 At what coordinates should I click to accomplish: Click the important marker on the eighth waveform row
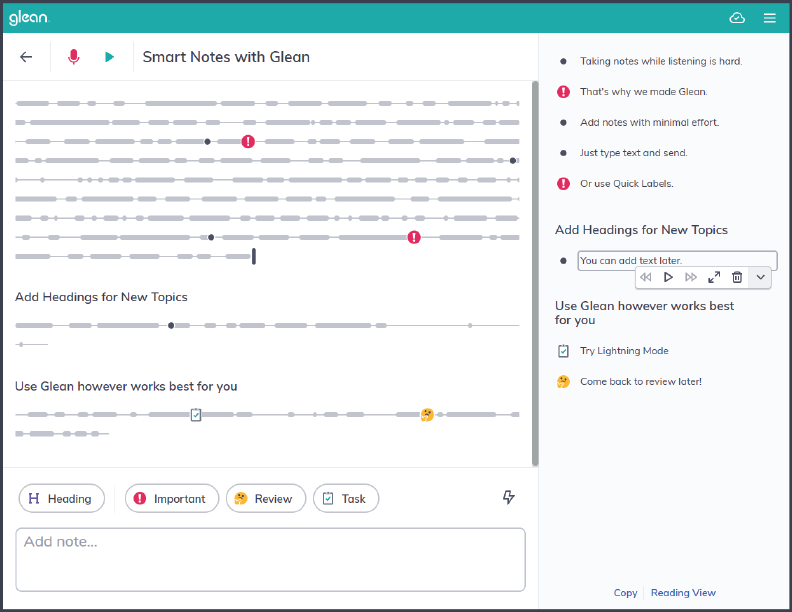point(414,237)
